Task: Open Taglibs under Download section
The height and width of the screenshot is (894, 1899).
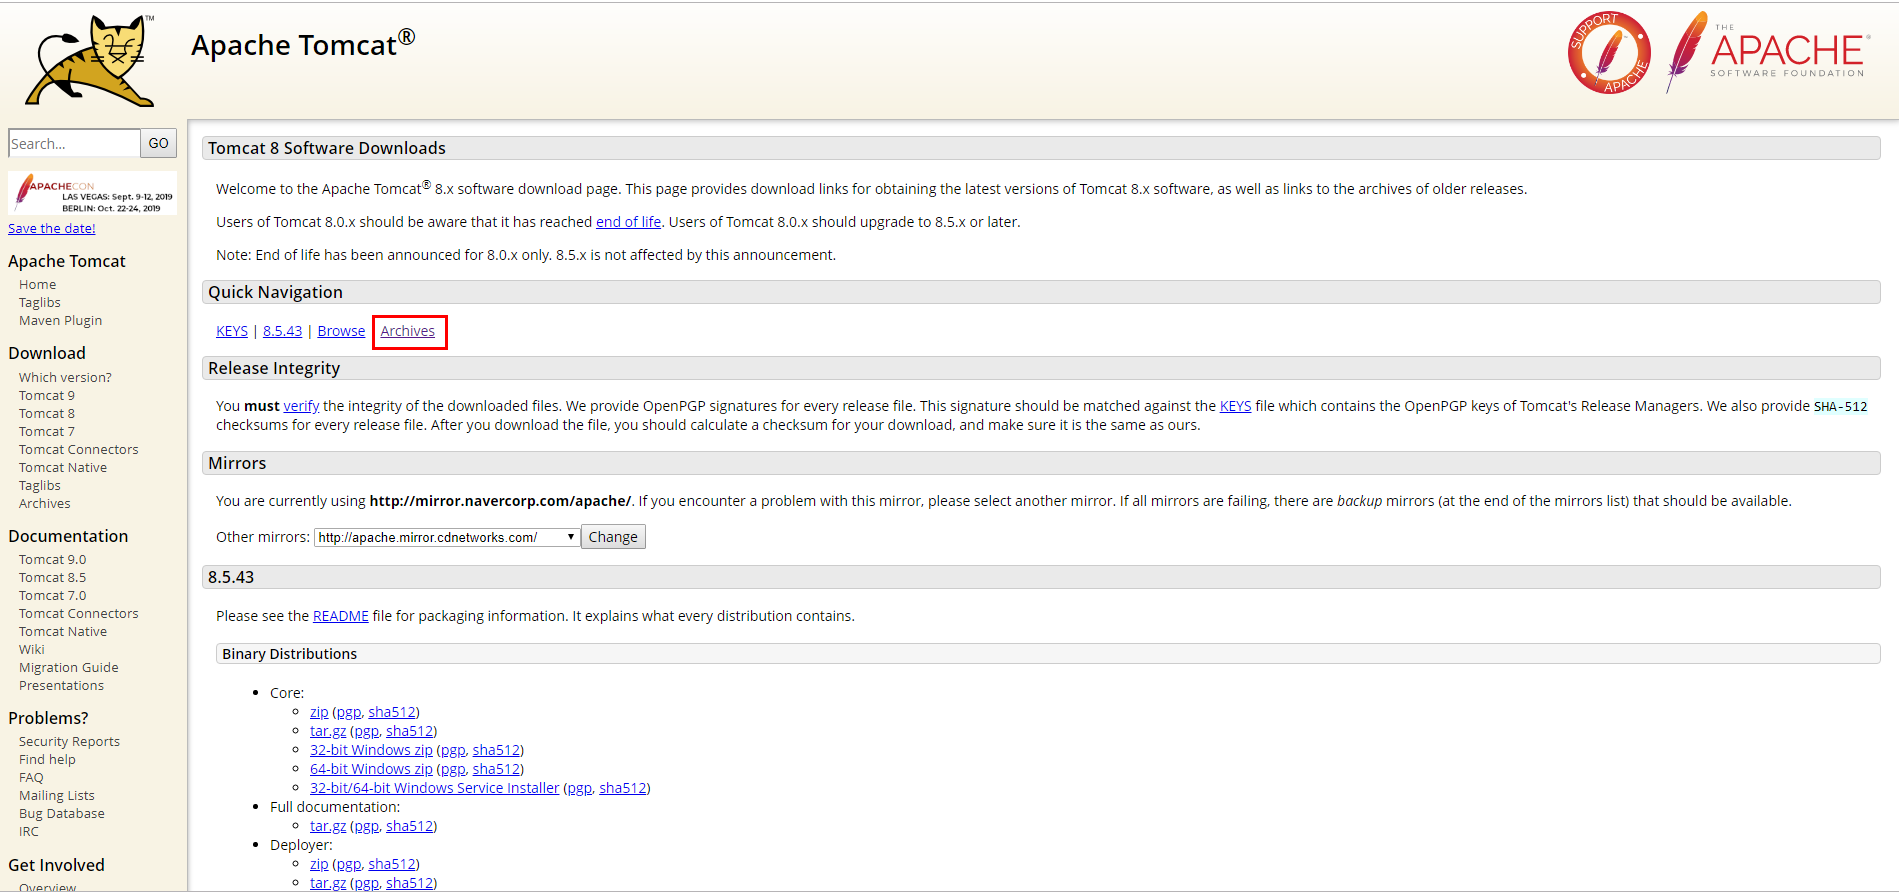Action: [x=40, y=486]
